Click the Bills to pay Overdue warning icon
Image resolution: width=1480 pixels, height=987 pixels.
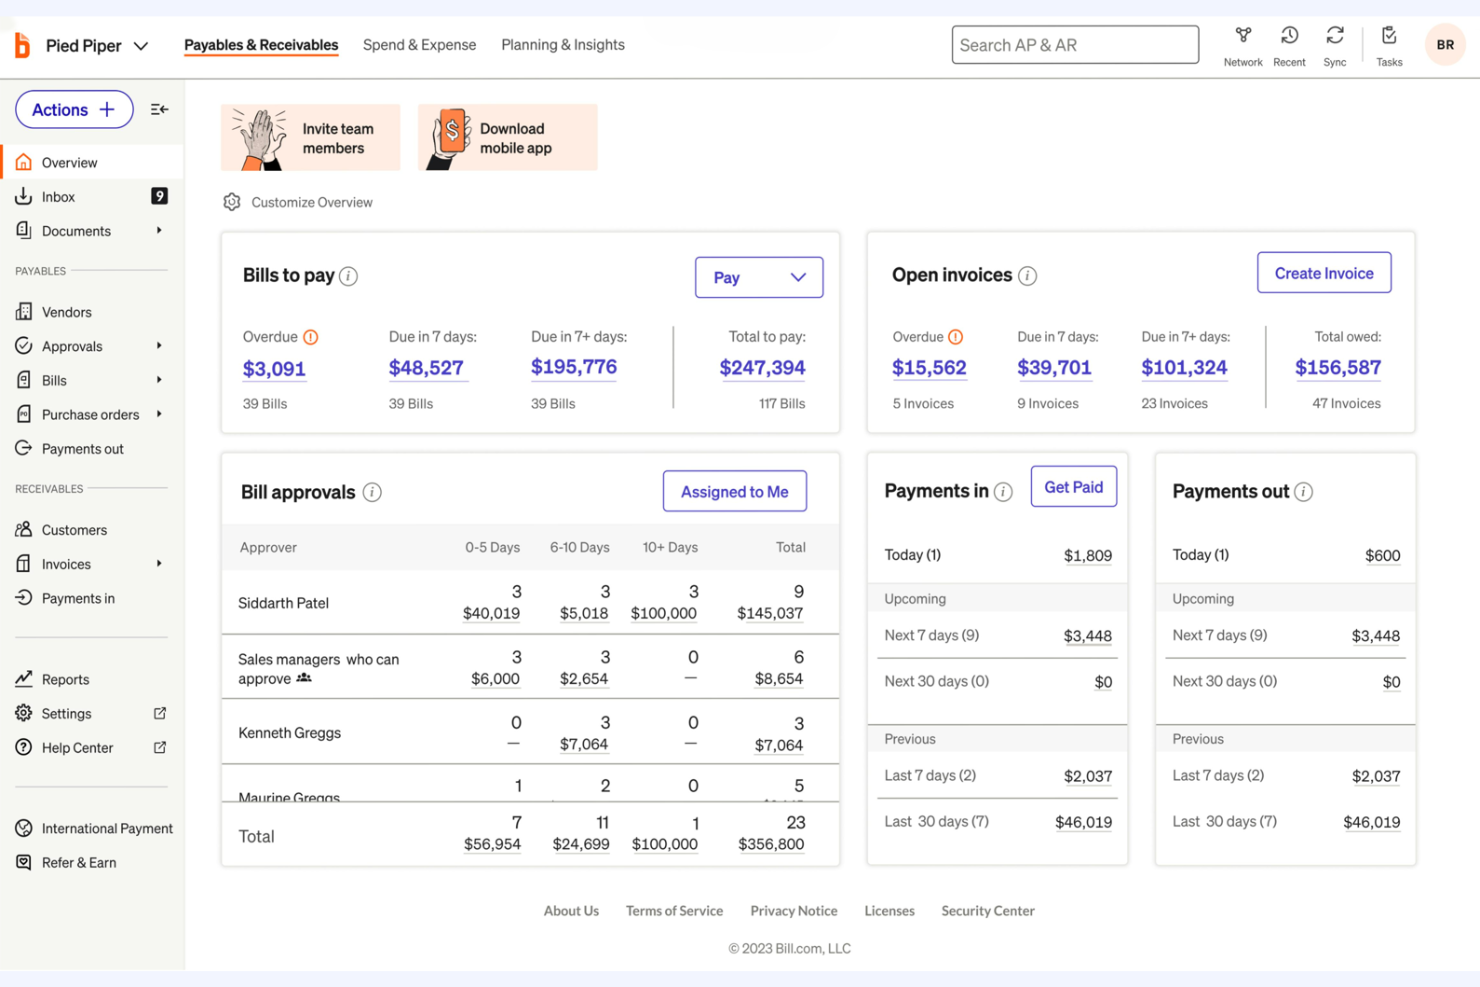(311, 337)
